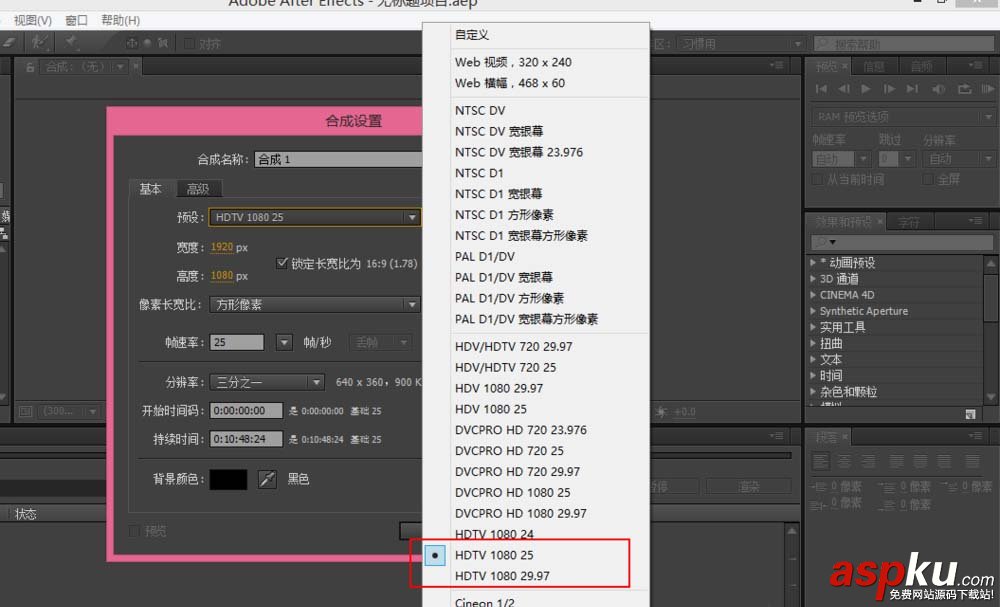Click the search help magnifier icon

824,44
